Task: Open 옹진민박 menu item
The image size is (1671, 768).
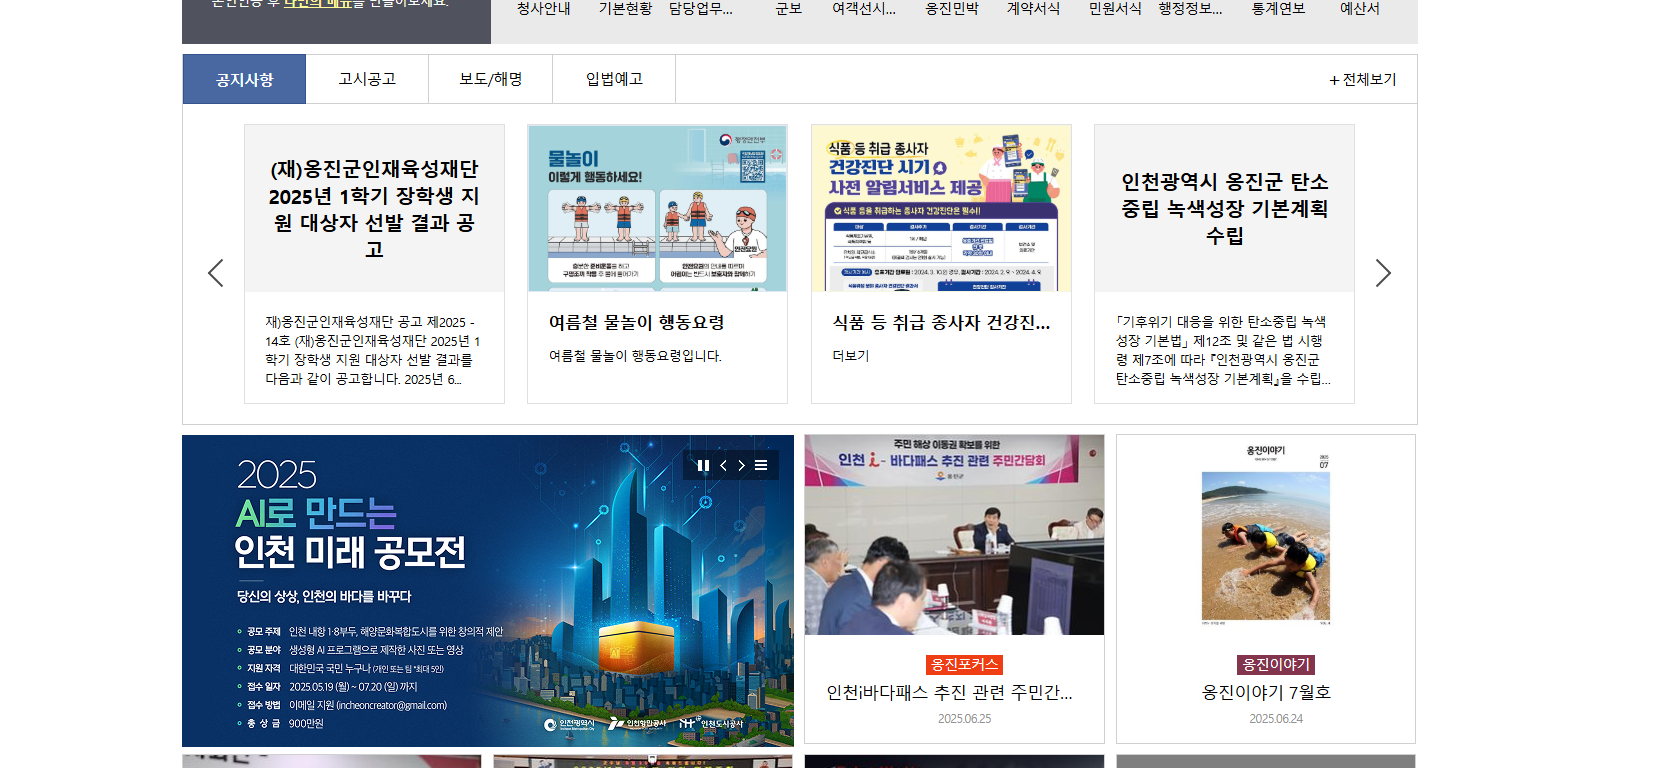Action: click(x=952, y=9)
